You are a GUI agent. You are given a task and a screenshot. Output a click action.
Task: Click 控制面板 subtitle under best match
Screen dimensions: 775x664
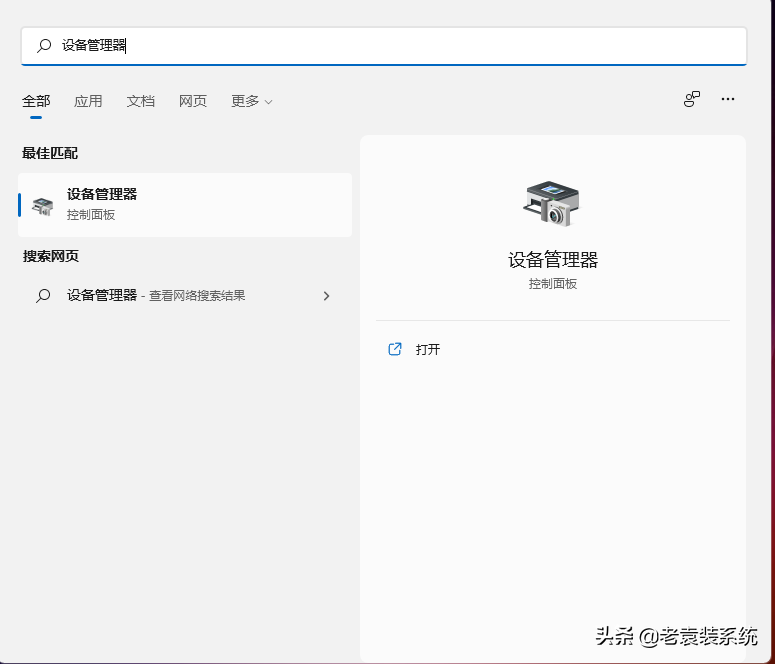point(91,215)
